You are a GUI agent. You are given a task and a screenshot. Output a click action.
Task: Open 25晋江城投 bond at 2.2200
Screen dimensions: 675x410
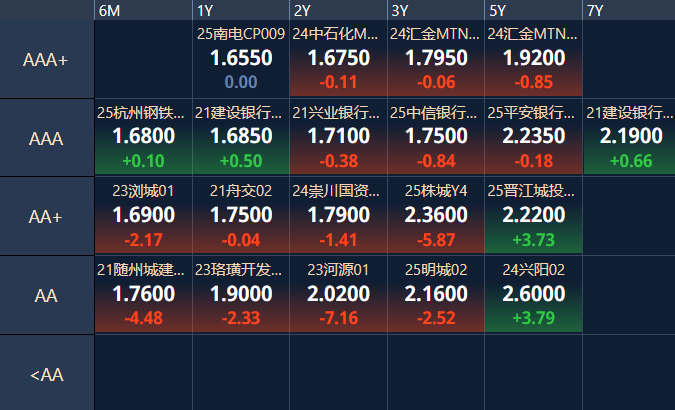(x=532, y=215)
